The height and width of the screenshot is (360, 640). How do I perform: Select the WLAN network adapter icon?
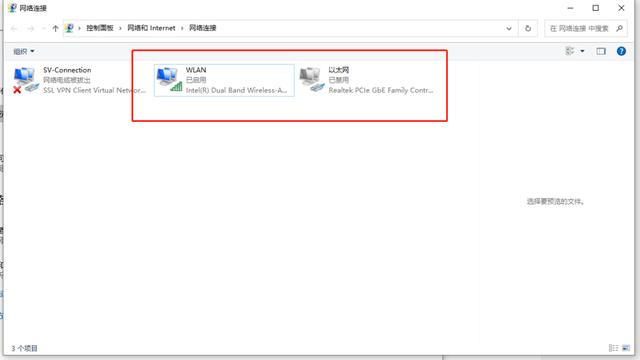169,80
